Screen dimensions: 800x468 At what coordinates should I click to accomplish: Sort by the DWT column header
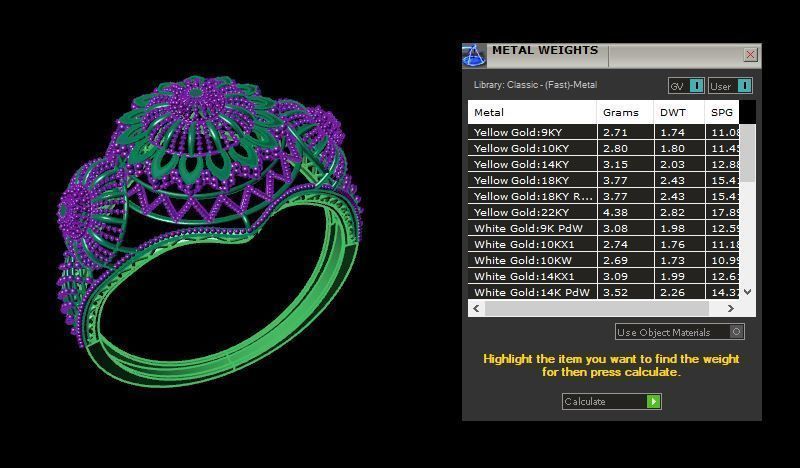point(679,112)
